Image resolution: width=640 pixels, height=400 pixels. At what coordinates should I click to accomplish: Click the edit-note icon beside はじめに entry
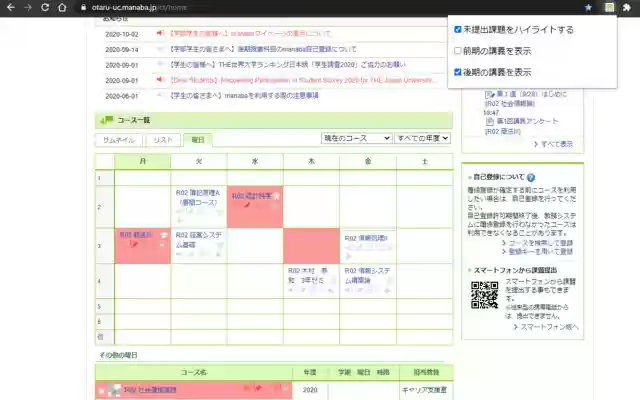point(490,94)
